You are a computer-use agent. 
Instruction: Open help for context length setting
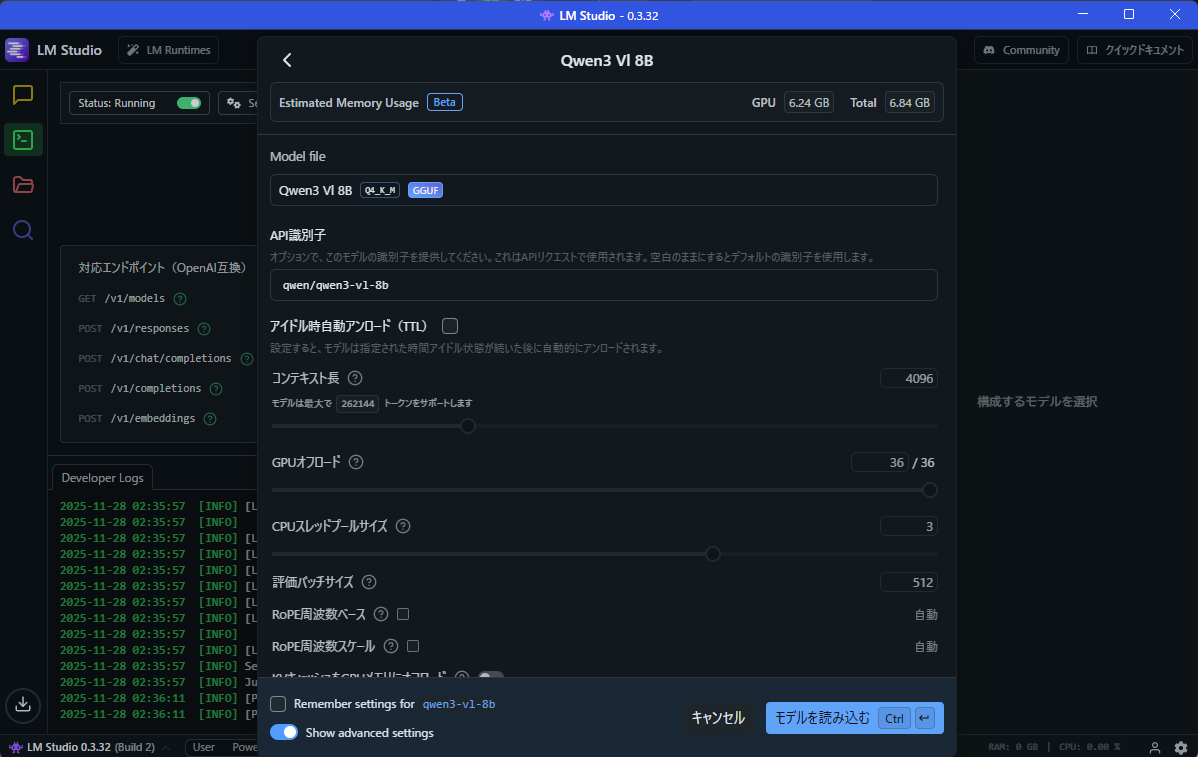click(355, 378)
